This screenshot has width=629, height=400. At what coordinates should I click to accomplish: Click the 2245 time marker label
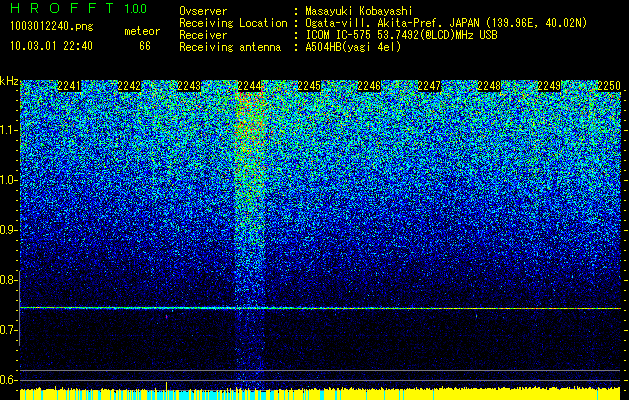click(309, 86)
